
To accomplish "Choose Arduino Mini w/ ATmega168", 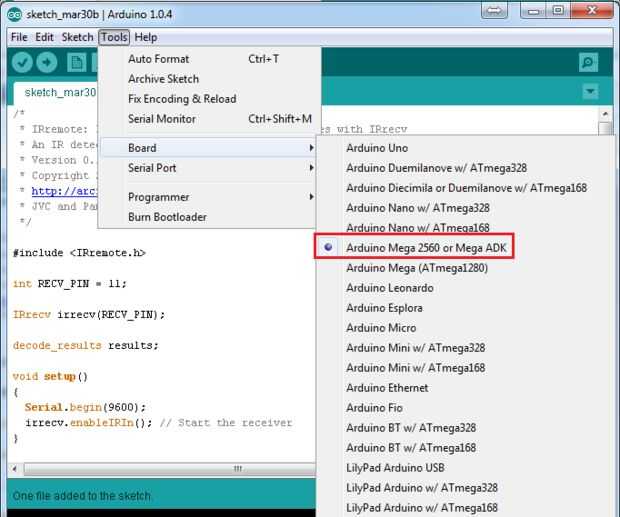I will pos(466,368).
